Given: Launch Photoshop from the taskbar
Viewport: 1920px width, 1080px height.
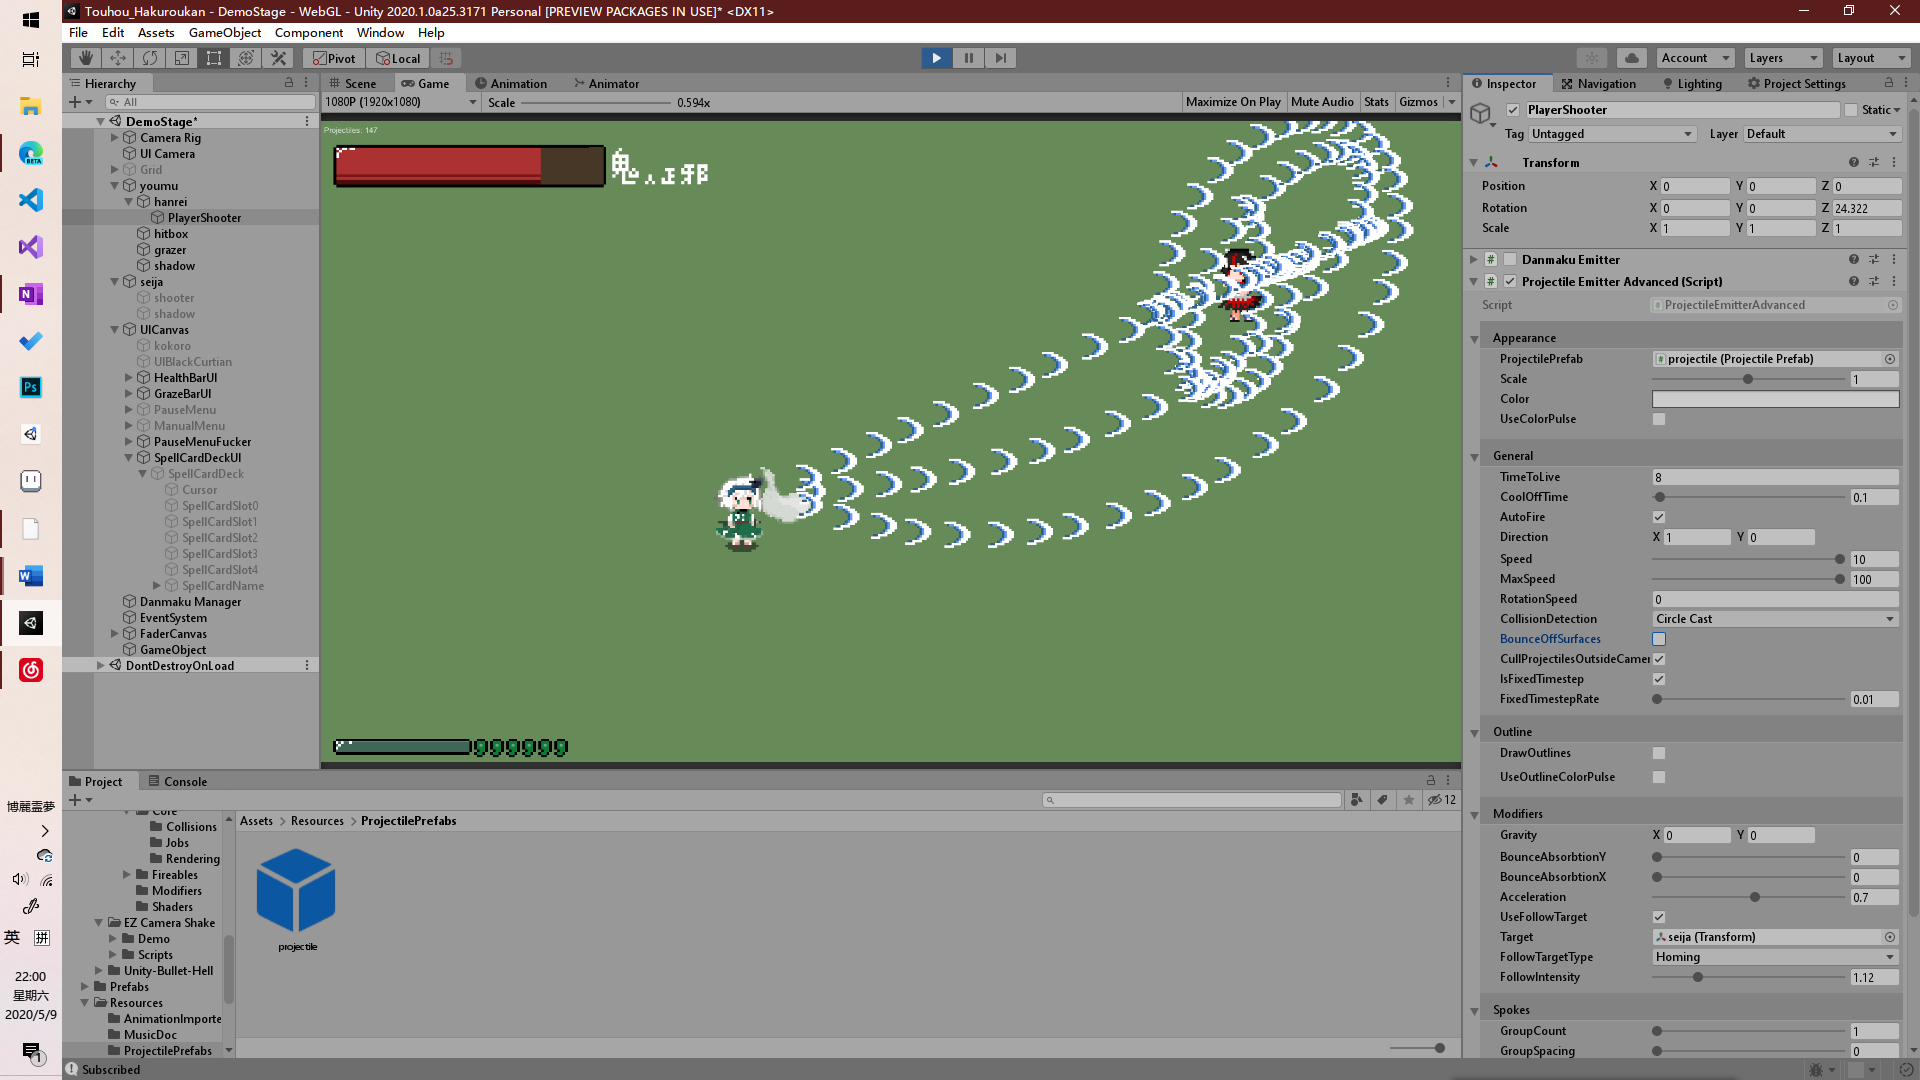Looking at the screenshot, I should 31,387.
